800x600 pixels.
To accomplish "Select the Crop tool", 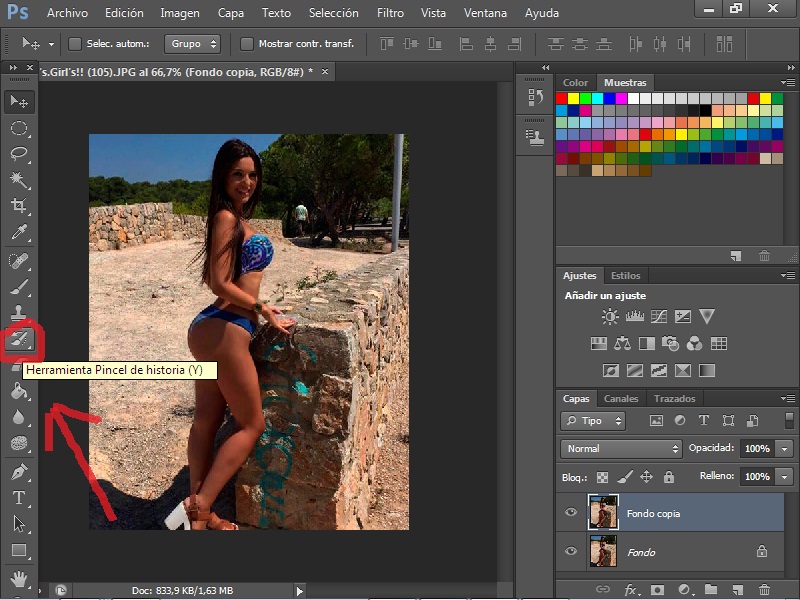I will [x=19, y=206].
